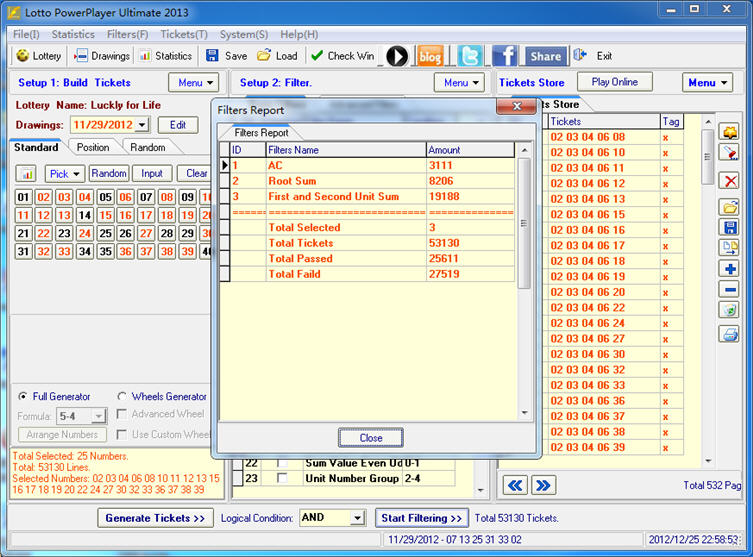The image size is (753, 557).
Task: Open the Formula 5-4 dropdown
Action: coord(98,416)
